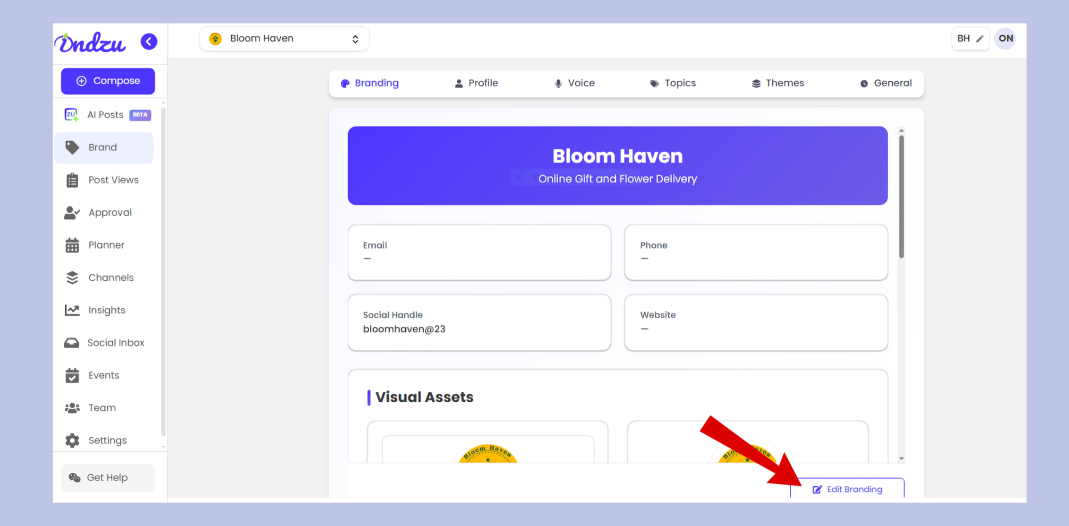The width and height of the screenshot is (1069, 526).
Task: Click the Edit Branding button
Action: click(x=847, y=489)
